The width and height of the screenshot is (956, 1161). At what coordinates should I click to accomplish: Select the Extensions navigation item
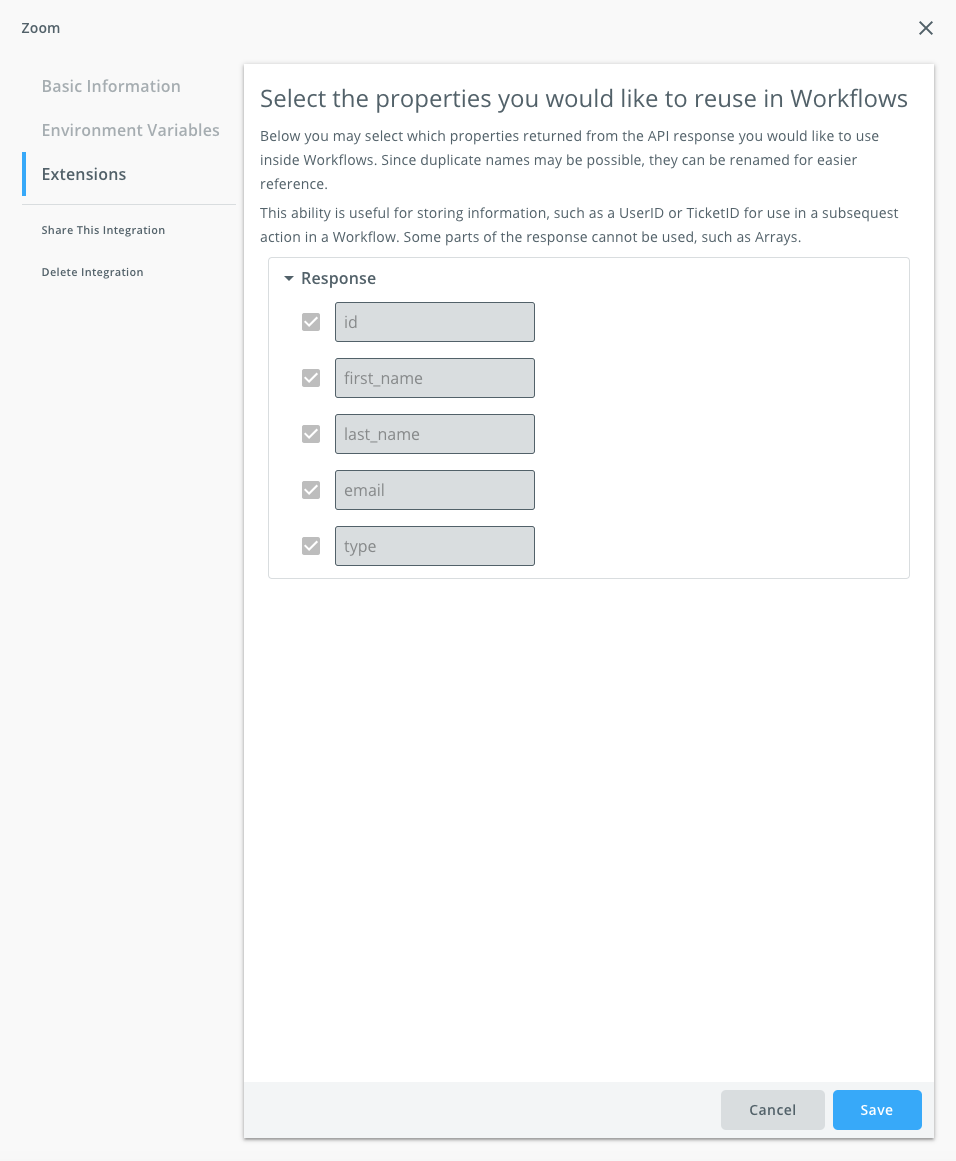[83, 174]
